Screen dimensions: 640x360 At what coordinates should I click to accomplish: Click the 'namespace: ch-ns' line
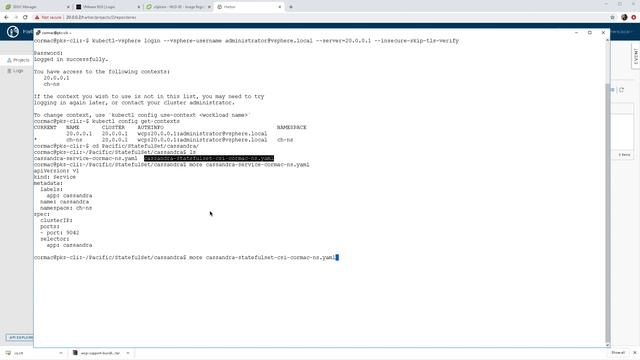(x=66, y=208)
